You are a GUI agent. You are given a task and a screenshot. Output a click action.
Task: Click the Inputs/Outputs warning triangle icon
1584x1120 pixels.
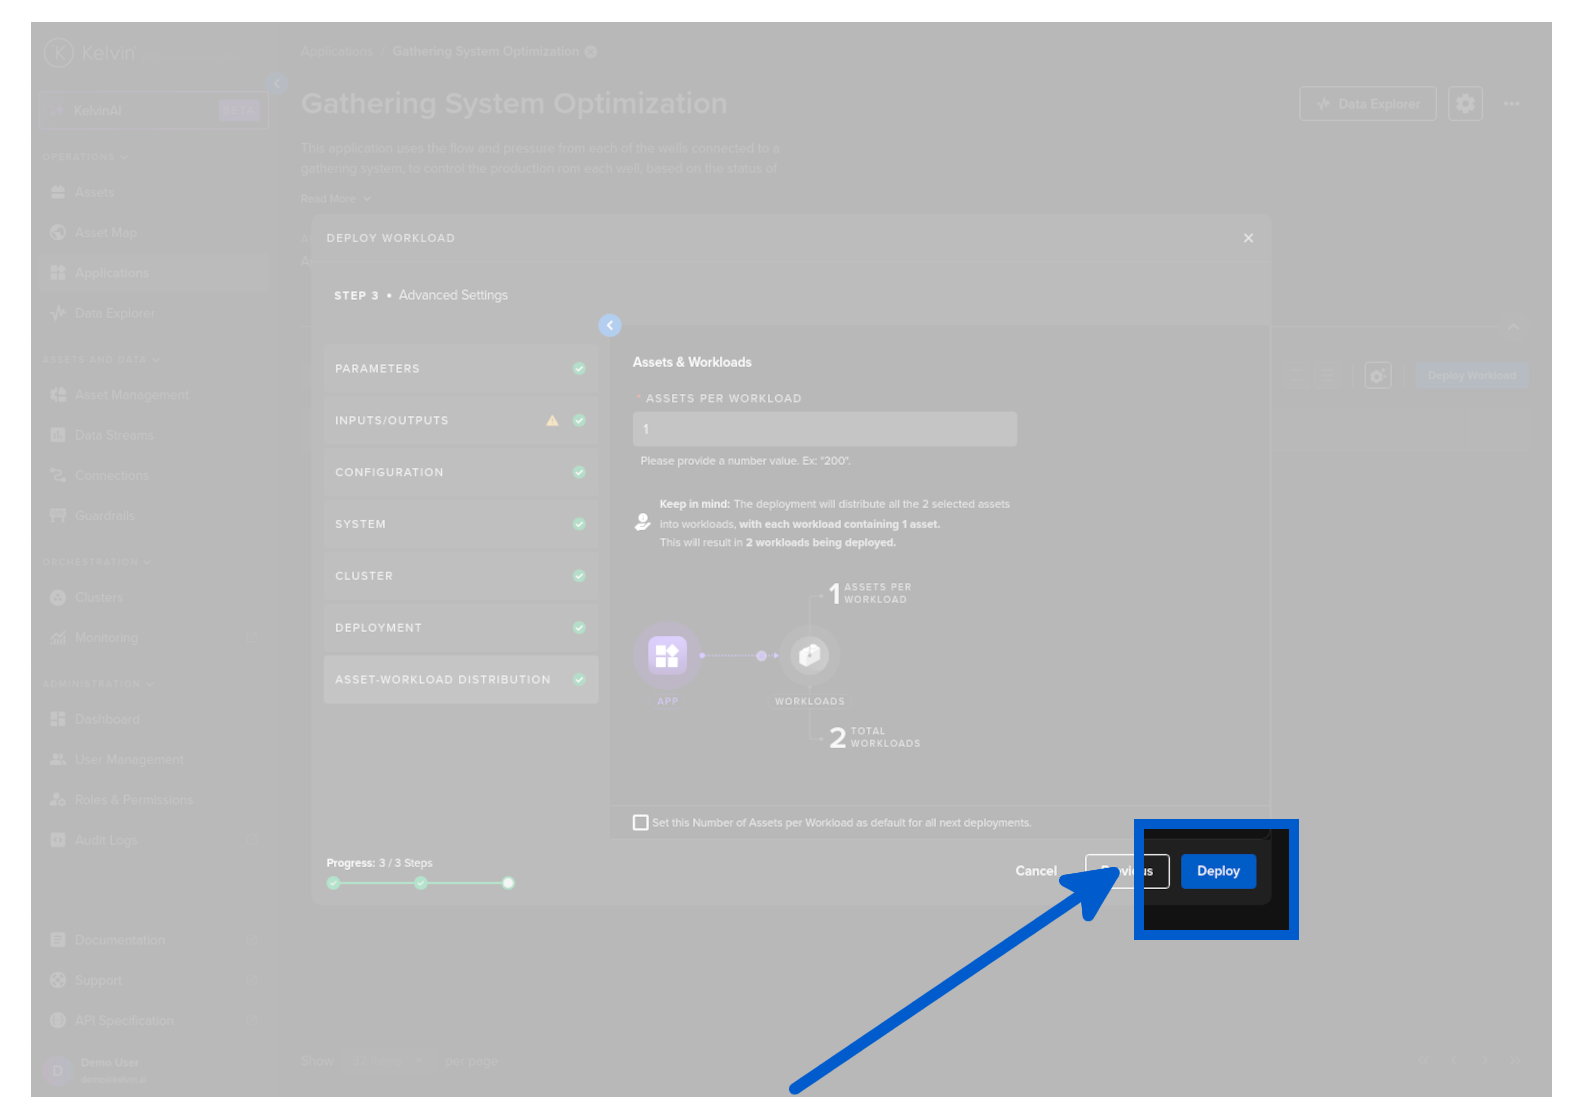point(552,421)
